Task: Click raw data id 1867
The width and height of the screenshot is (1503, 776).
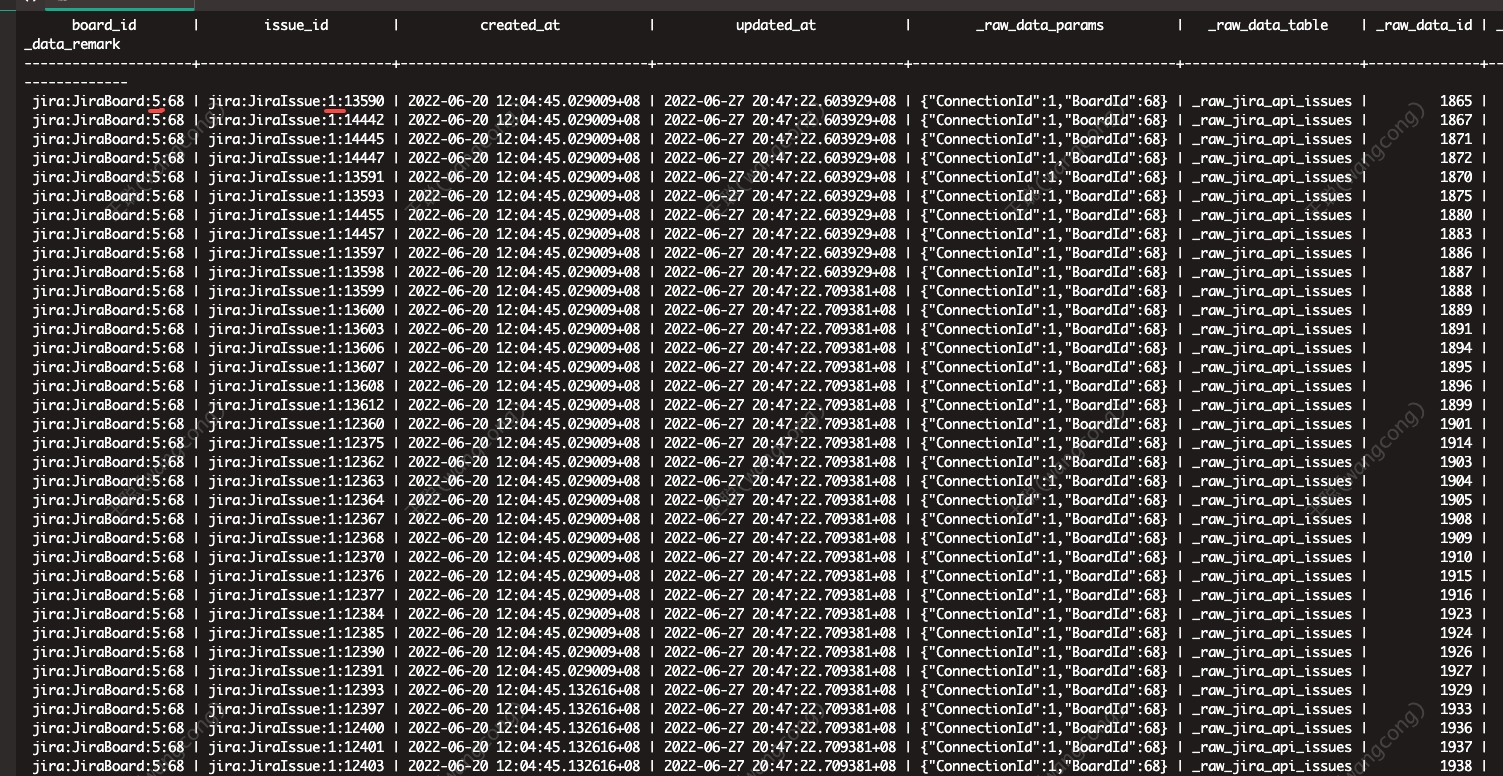Action: [1456, 120]
